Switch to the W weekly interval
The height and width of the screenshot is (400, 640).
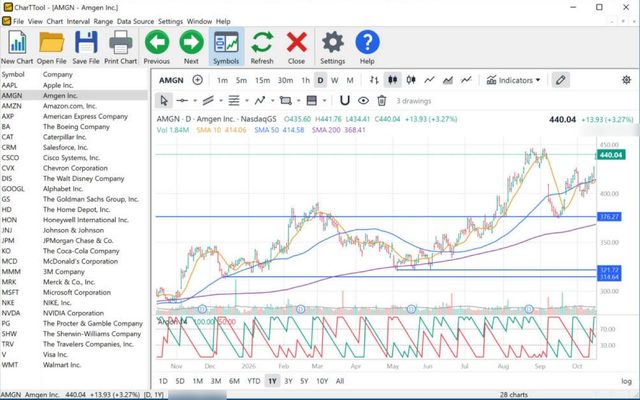tap(335, 80)
